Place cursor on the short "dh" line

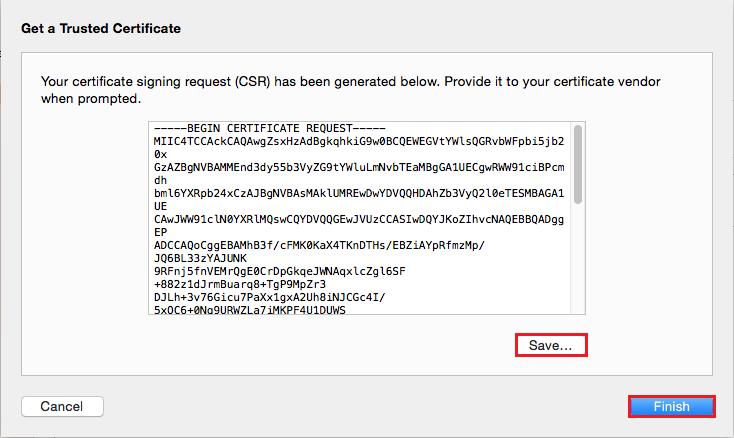161,180
